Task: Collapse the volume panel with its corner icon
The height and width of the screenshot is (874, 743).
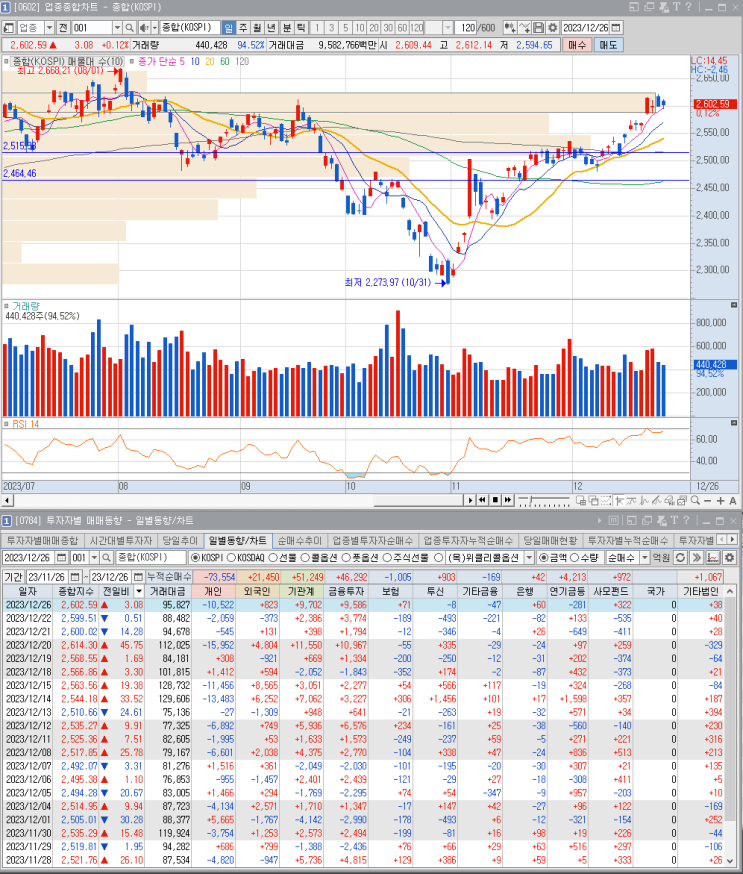Action: coord(734,305)
